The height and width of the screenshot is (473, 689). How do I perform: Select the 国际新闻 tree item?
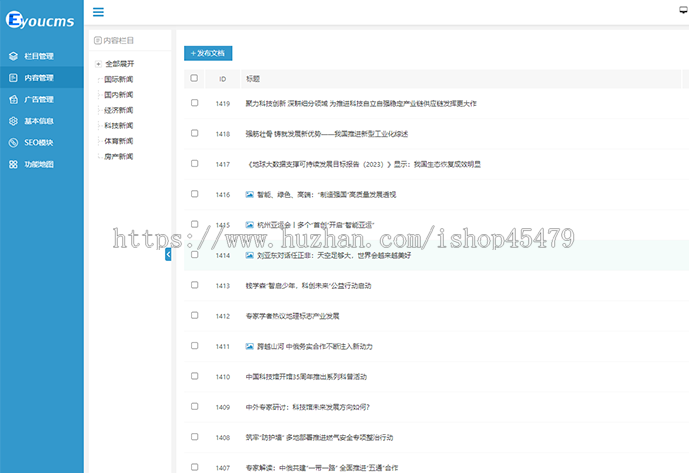119,79
